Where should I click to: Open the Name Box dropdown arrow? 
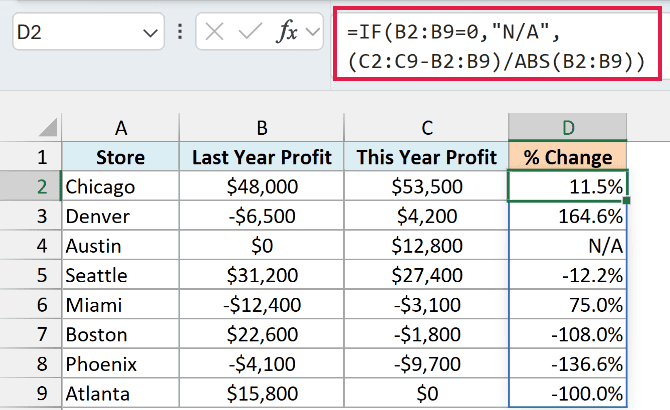point(150,32)
